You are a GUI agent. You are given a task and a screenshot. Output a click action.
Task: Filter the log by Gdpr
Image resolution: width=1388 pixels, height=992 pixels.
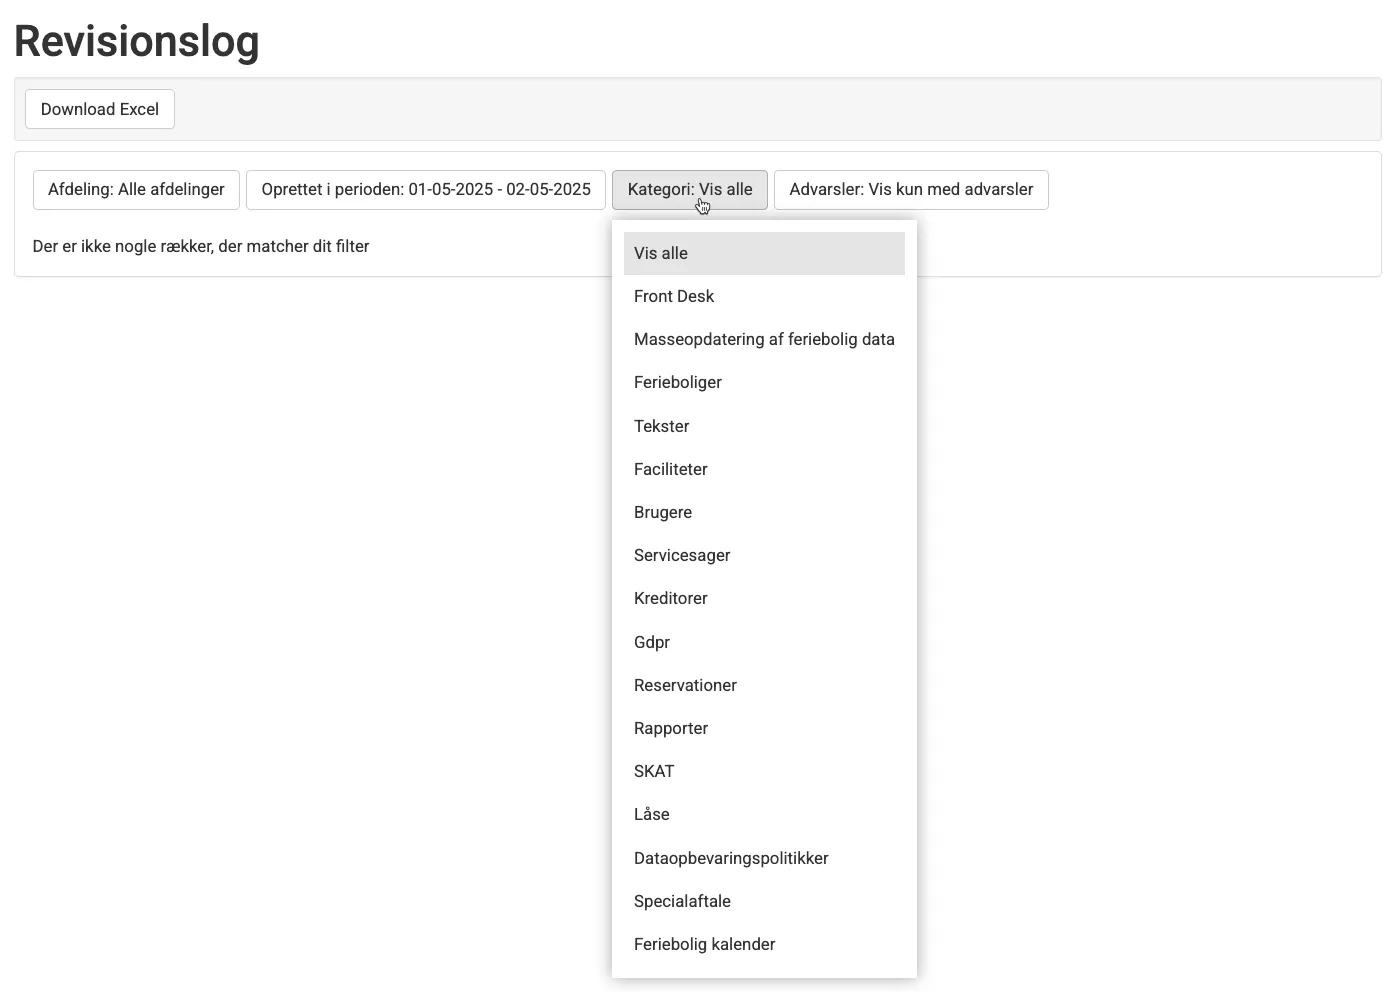click(x=652, y=642)
